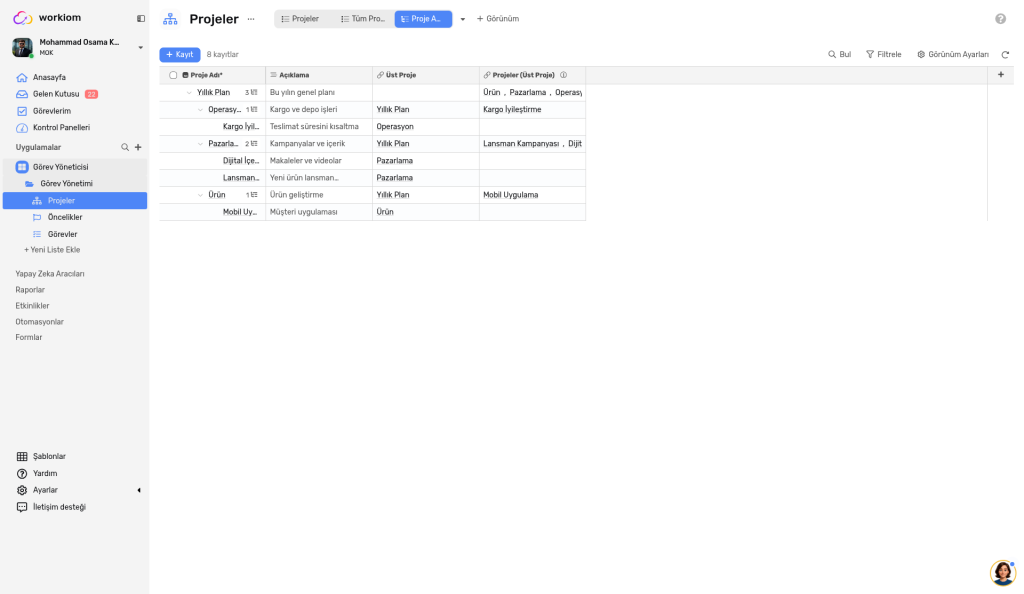Collapse the Operasyon project row

[200, 110]
